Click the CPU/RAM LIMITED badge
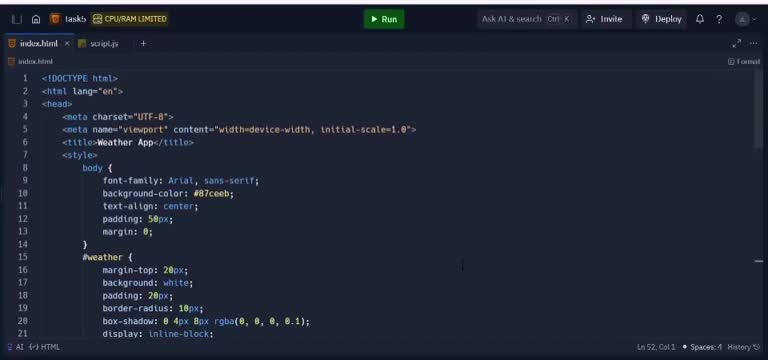This screenshot has width=768, height=360. click(x=130, y=19)
